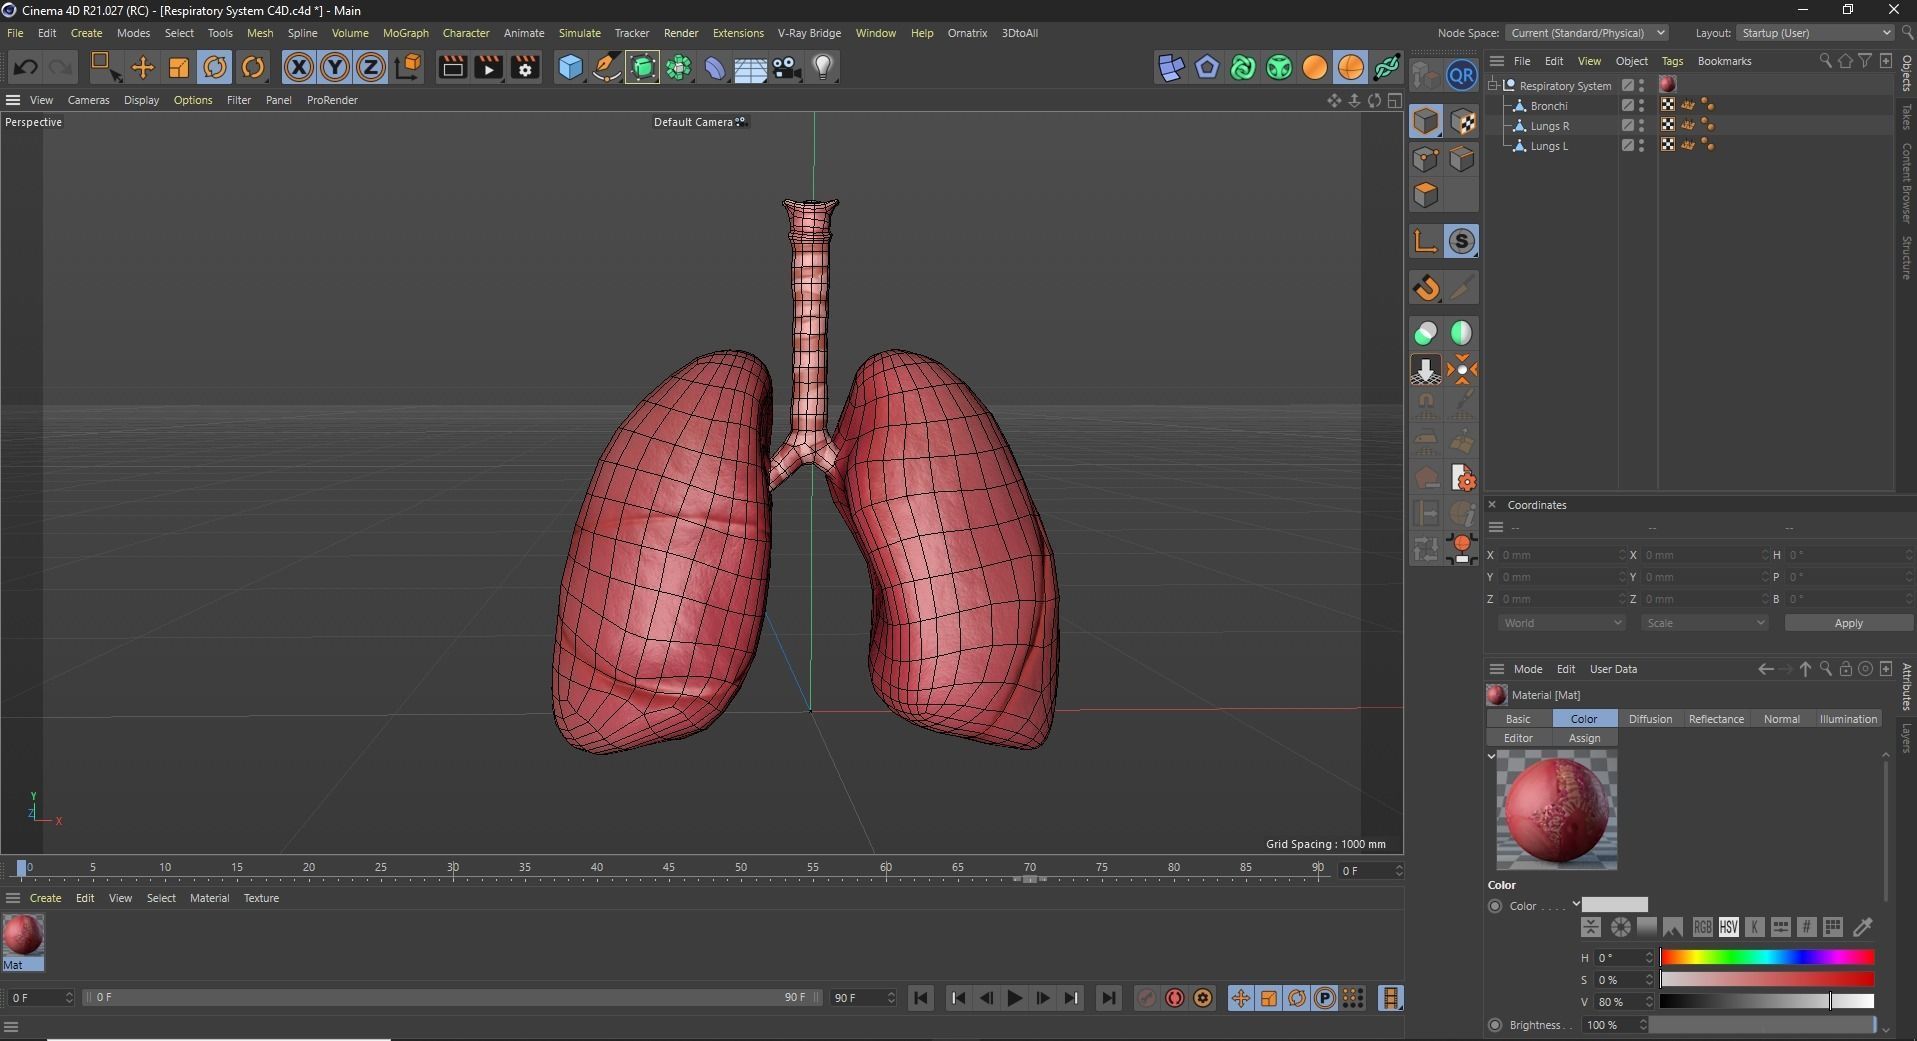Open the World coordinate dropdown
This screenshot has width=1917, height=1041.
1562,623
